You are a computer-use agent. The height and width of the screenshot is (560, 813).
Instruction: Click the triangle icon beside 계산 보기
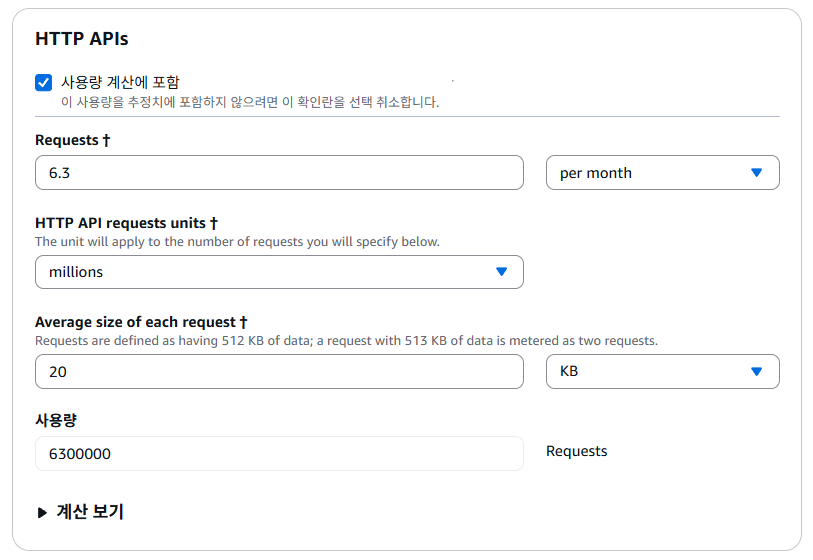(42, 512)
